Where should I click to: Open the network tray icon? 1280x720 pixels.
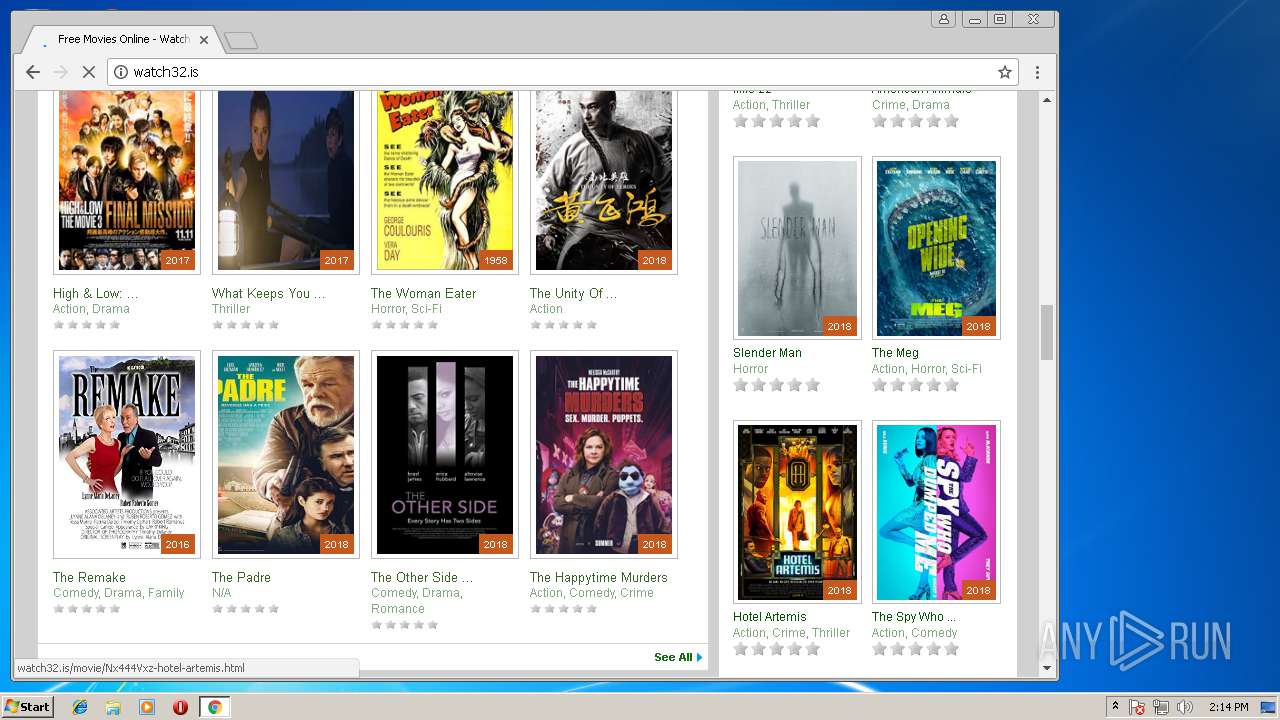click(1161, 707)
